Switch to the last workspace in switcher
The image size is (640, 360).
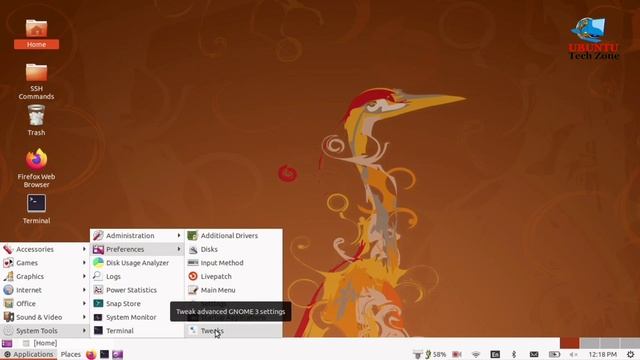coord(630,343)
